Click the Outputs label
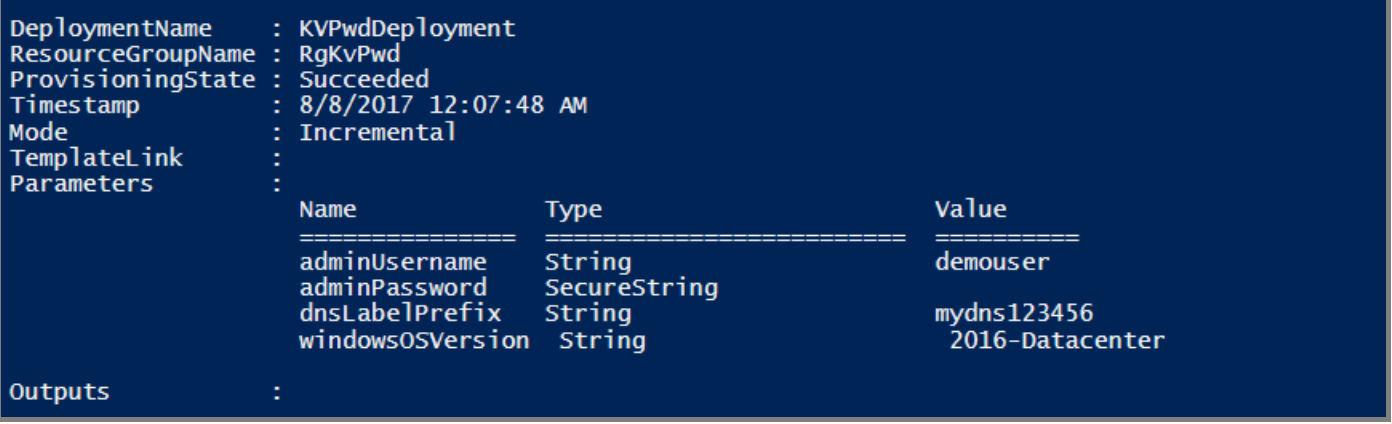This screenshot has width=1392, height=424. pyautogui.click(x=59, y=392)
